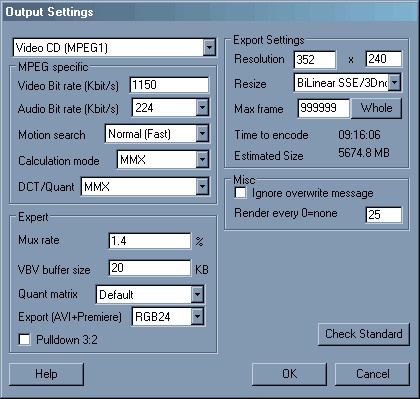This screenshot has width=420, height=399.
Task: Click the Misc group heading
Action: coord(244,180)
